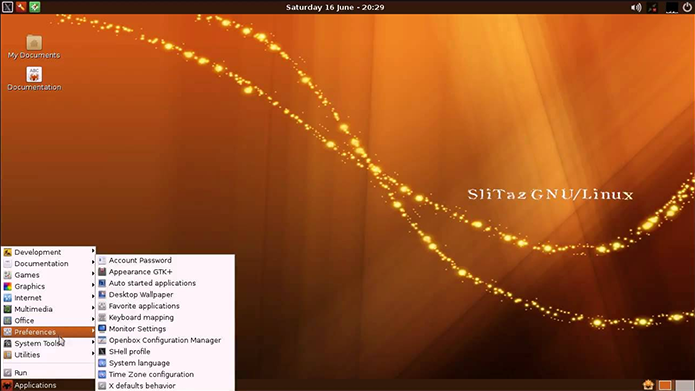
Task: Click the green launcher icon in top panel
Action: [x=35, y=7]
